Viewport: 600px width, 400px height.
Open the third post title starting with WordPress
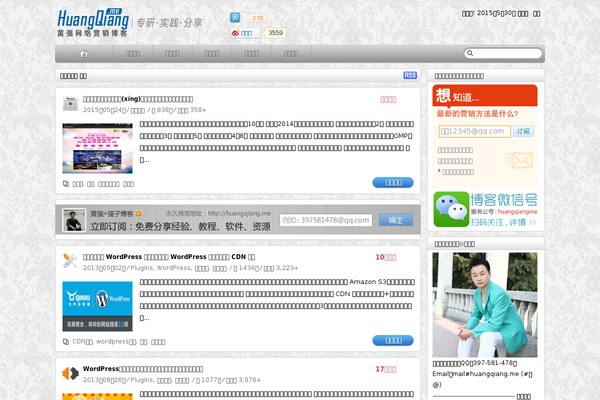pos(143,369)
